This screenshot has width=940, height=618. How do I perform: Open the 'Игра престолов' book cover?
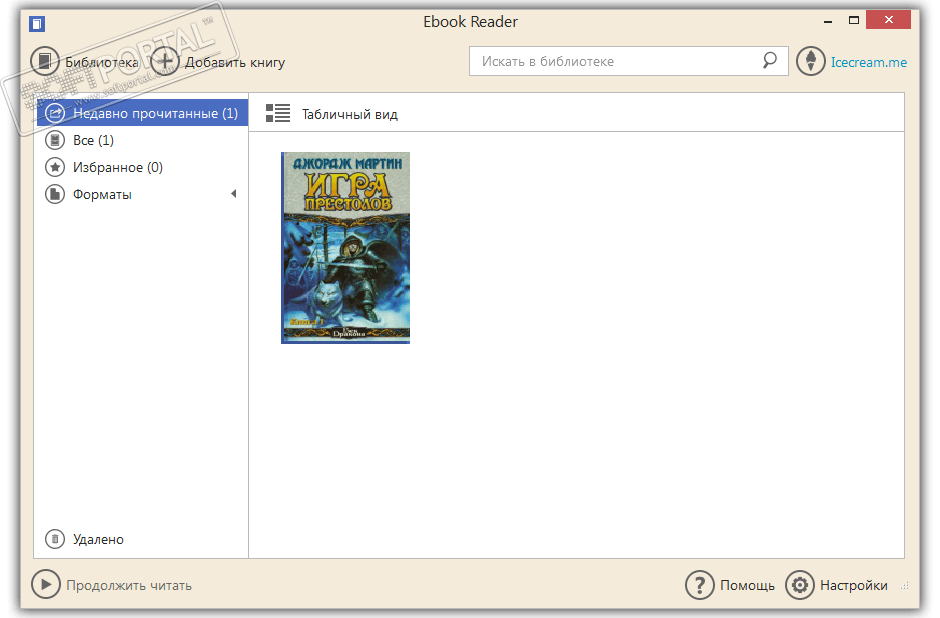point(345,248)
